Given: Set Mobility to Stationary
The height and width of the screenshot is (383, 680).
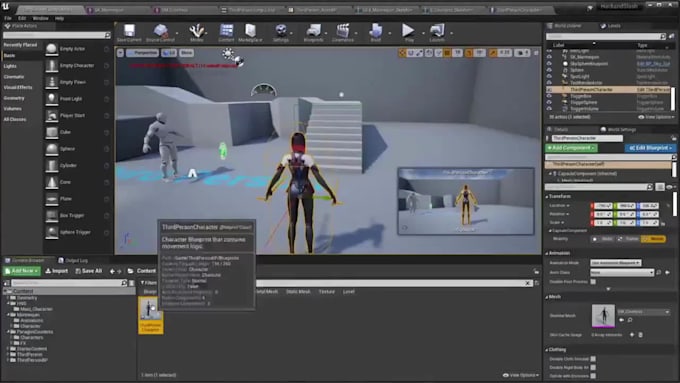Looking at the screenshot, I should (628, 239).
